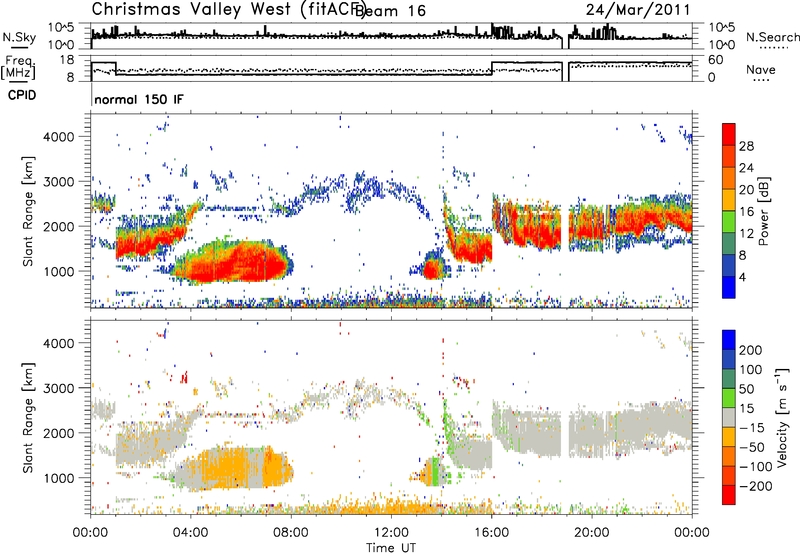
Task: Click the '12' label on Power colorbar
Action: (746, 234)
